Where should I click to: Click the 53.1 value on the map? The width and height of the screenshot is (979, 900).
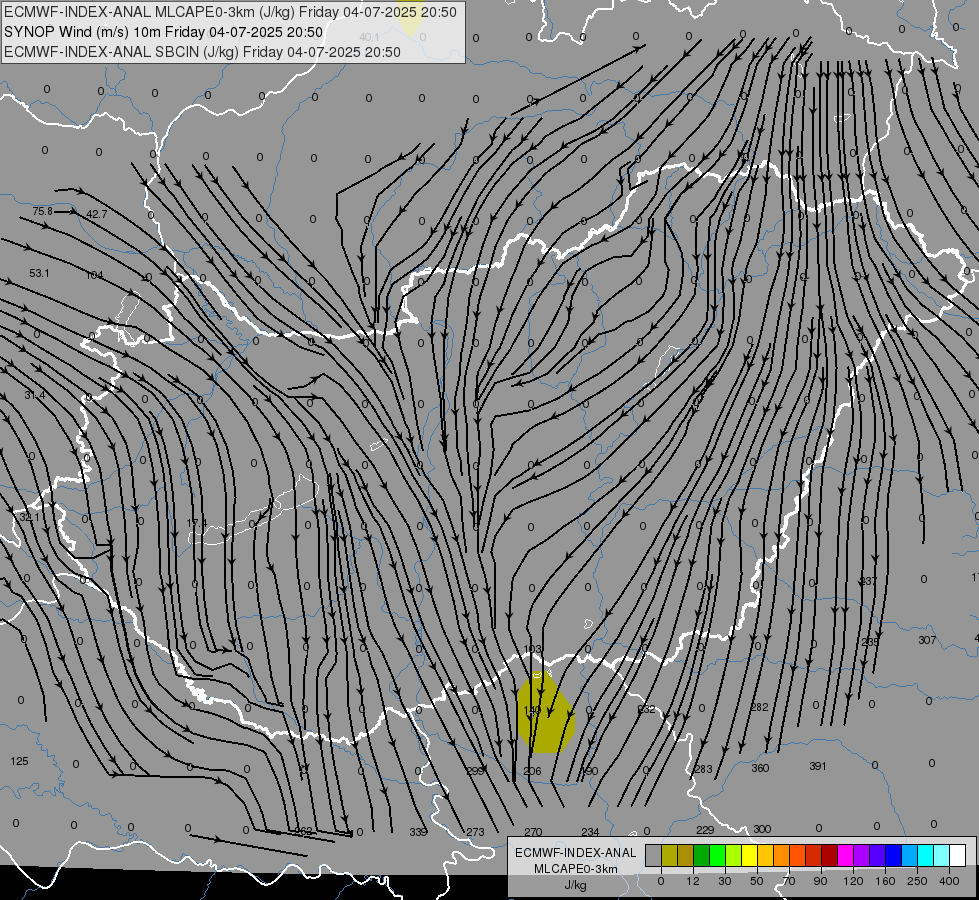39,273
